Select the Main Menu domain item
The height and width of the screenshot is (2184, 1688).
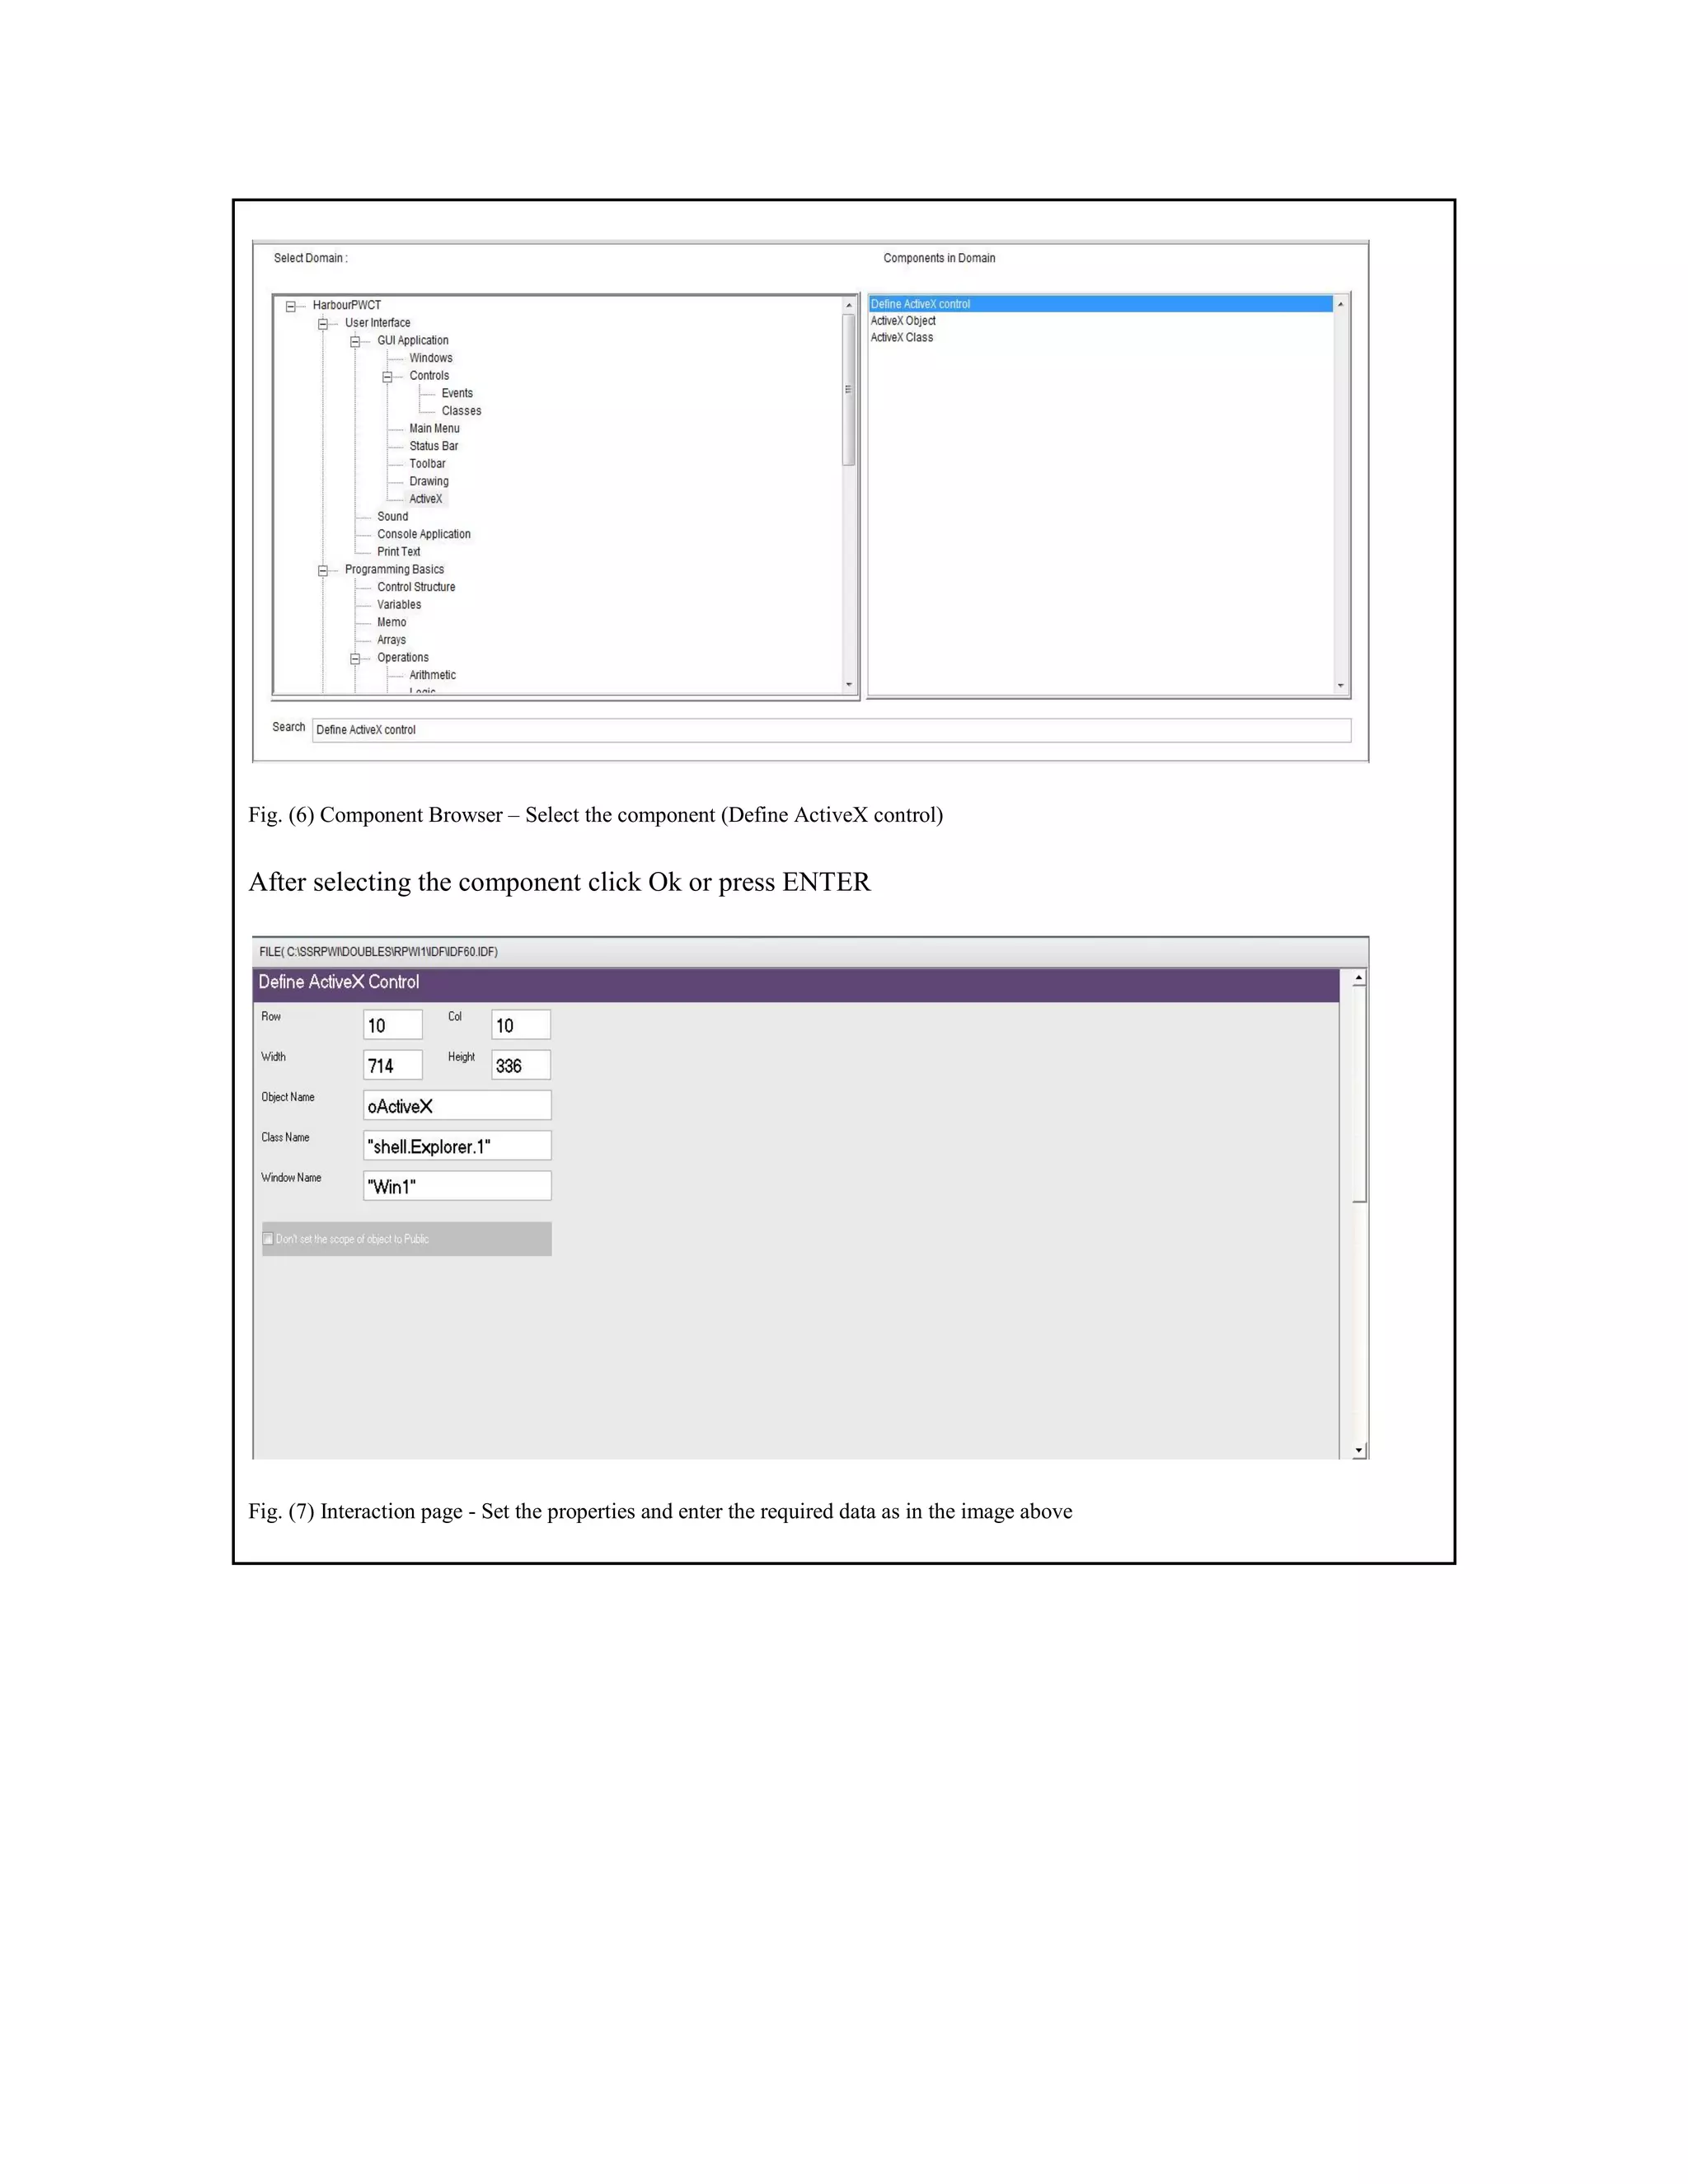click(434, 428)
